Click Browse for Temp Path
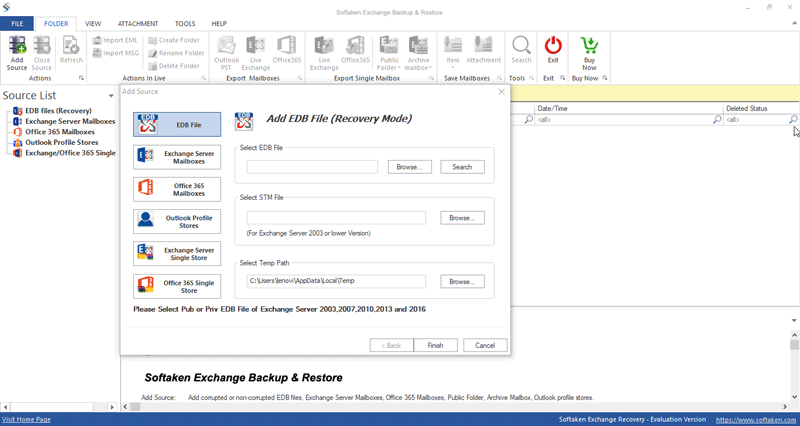 tap(462, 281)
